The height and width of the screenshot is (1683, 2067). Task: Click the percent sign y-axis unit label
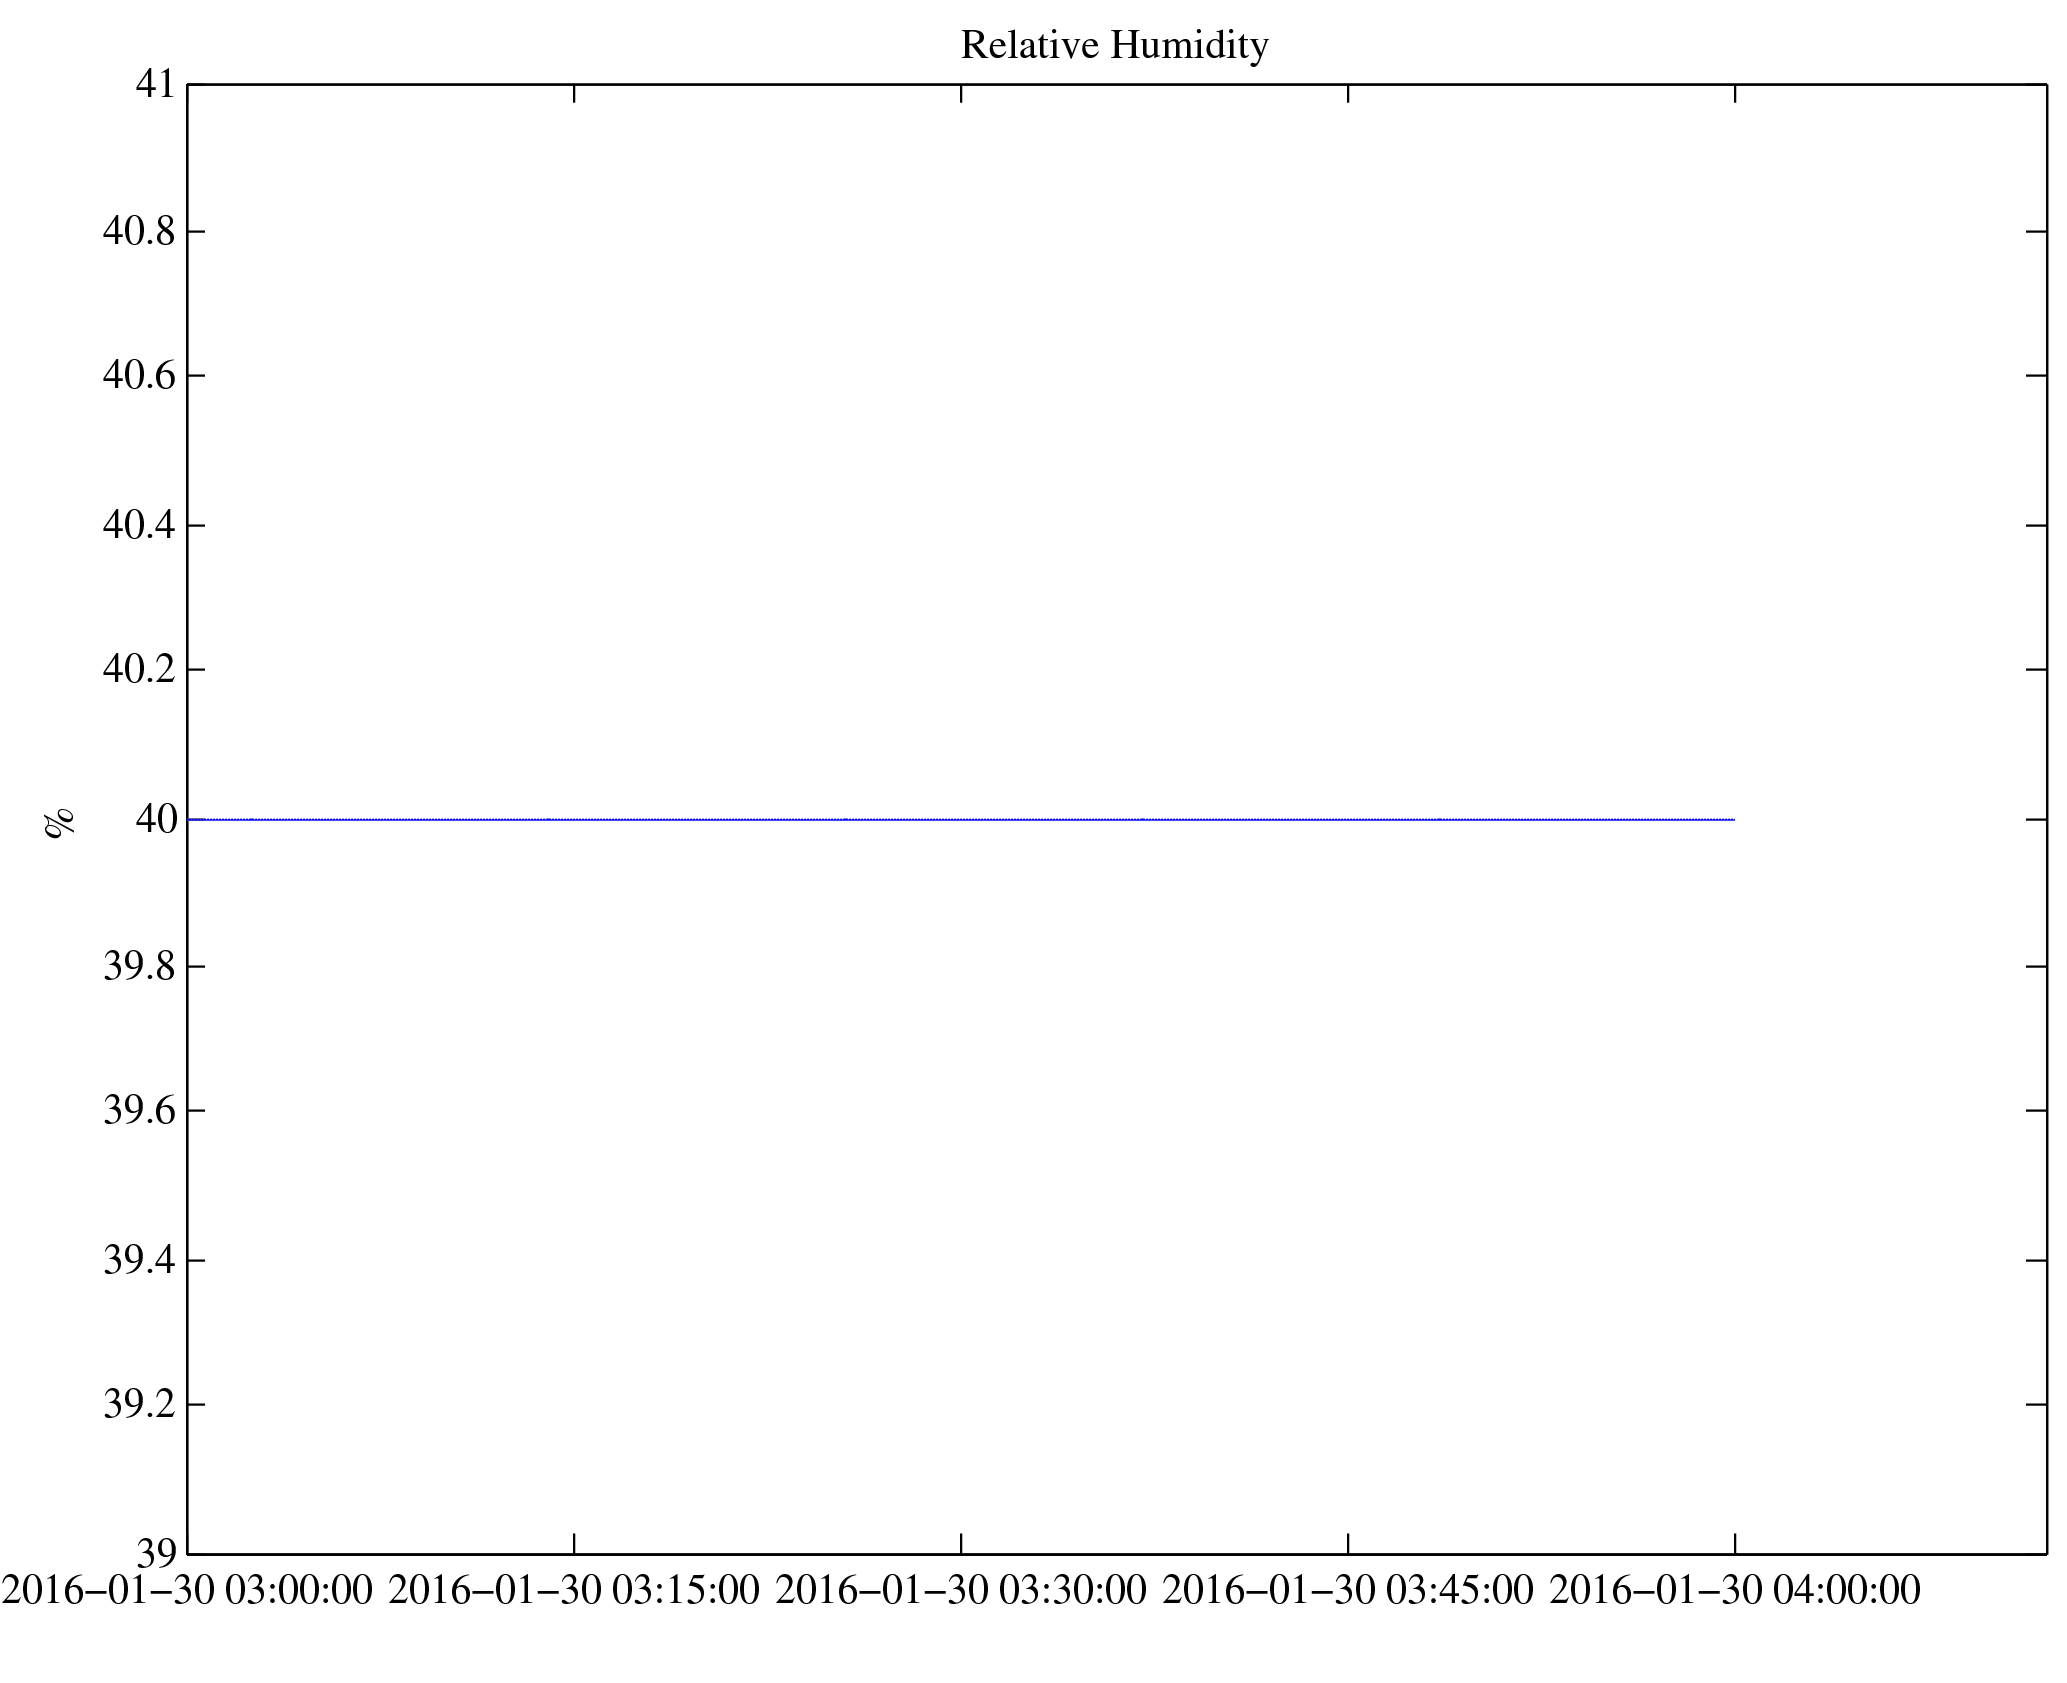[59, 821]
